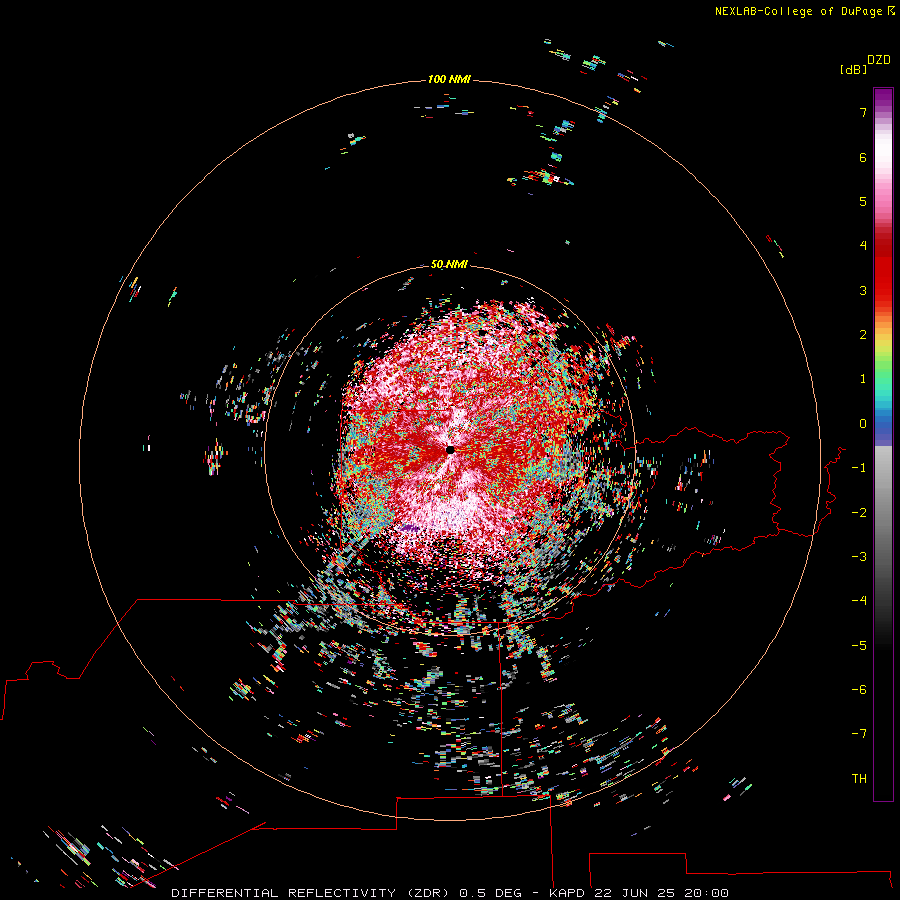Click the radar site black center dot
The height and width of the screenshot is (900, 900).
pos(450,450)
